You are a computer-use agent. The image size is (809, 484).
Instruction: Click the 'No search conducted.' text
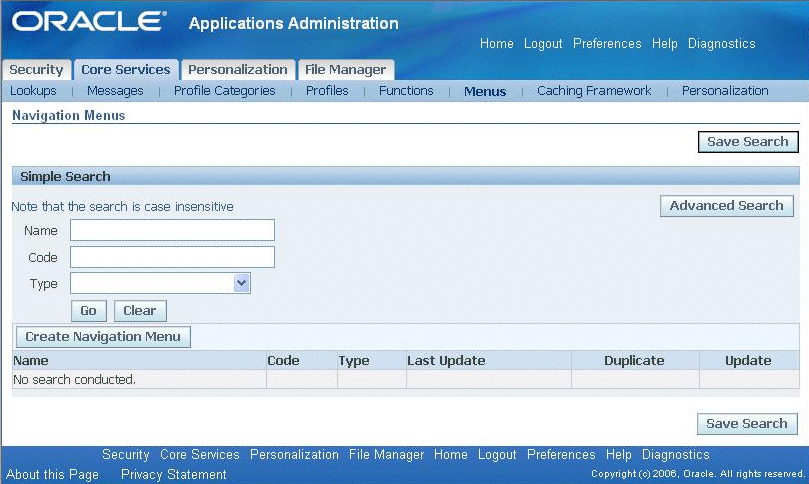point(74,380)
